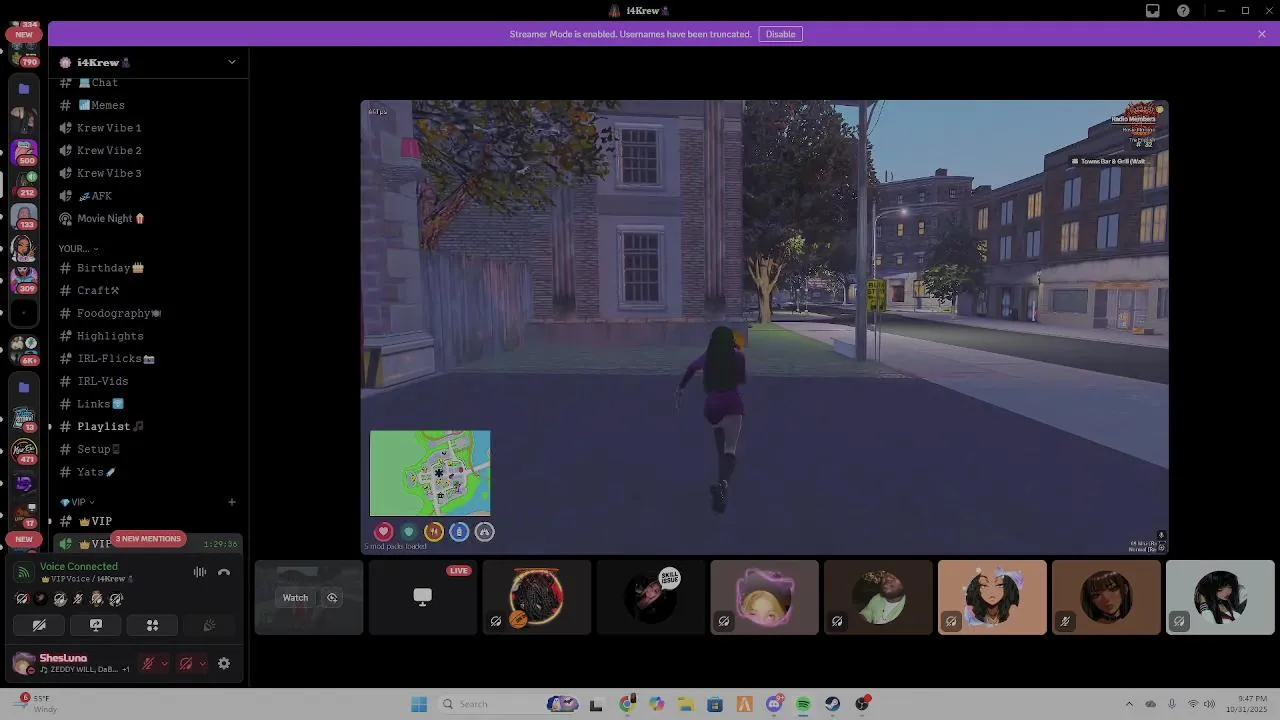Toggle microphone mute in user panel

pos(148,663)
